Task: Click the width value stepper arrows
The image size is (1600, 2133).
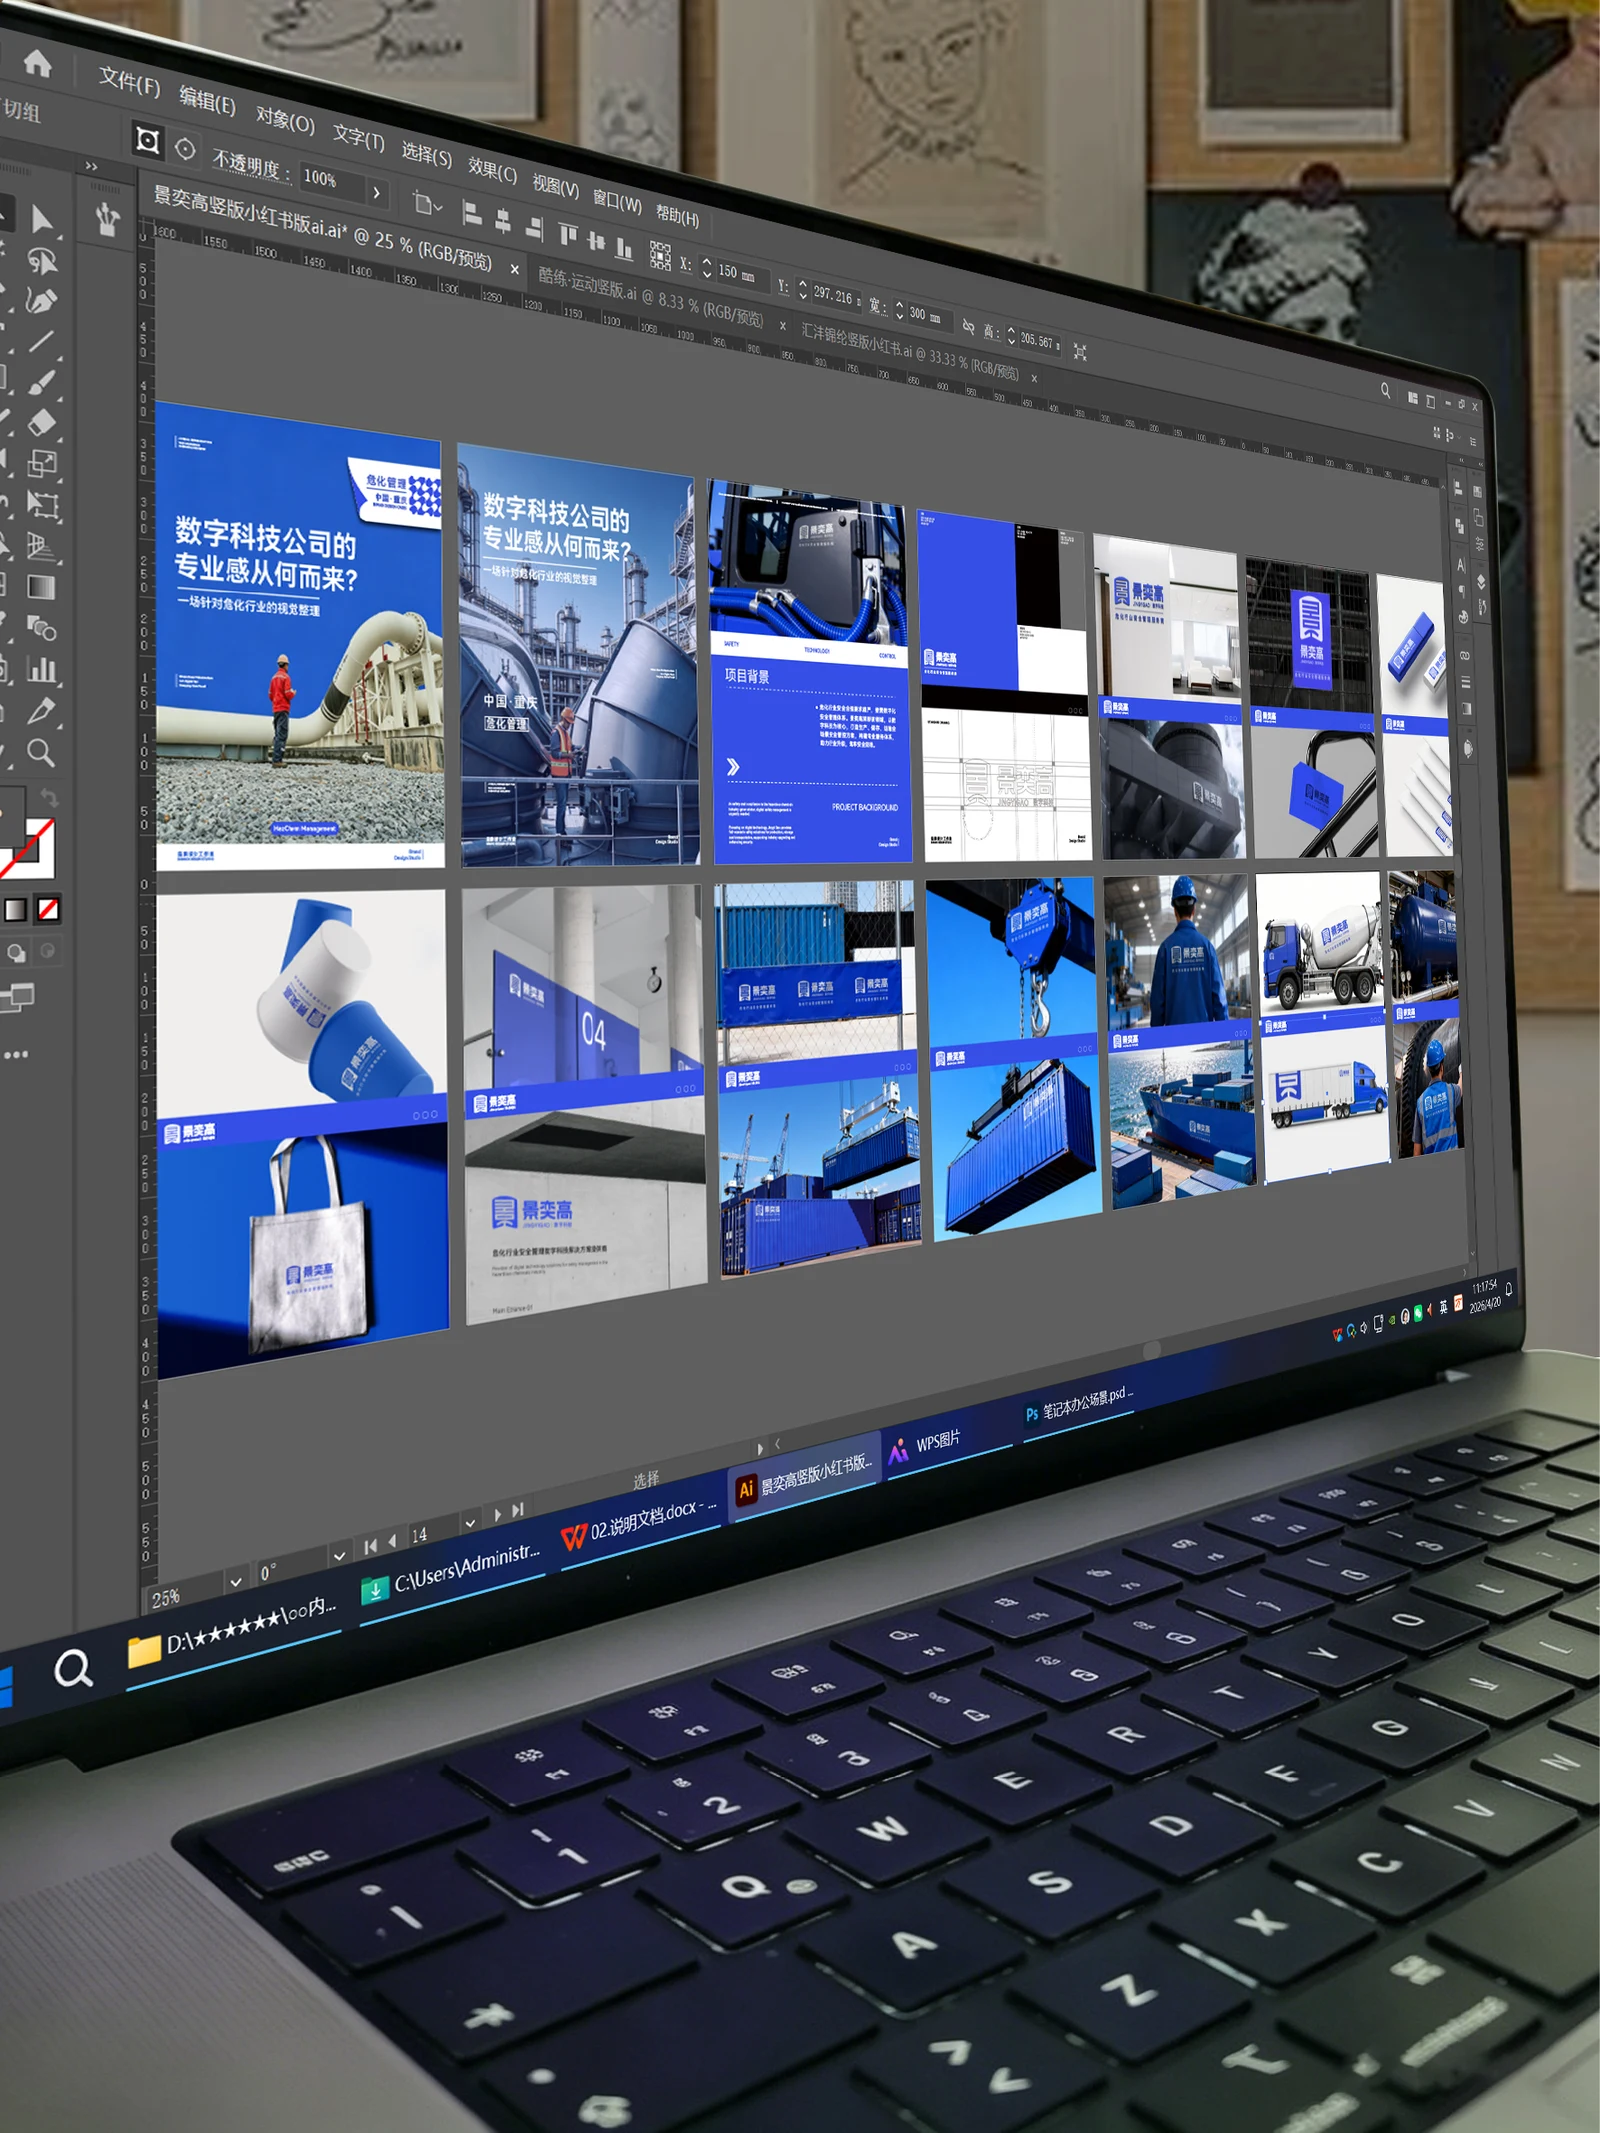Action: [898, 310]
